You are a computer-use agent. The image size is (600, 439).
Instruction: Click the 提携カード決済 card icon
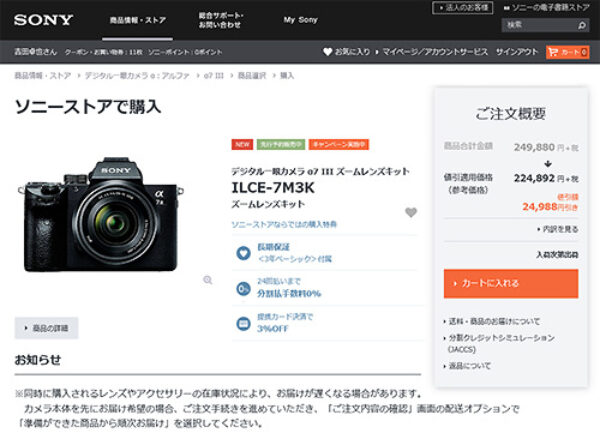(243, 323)
